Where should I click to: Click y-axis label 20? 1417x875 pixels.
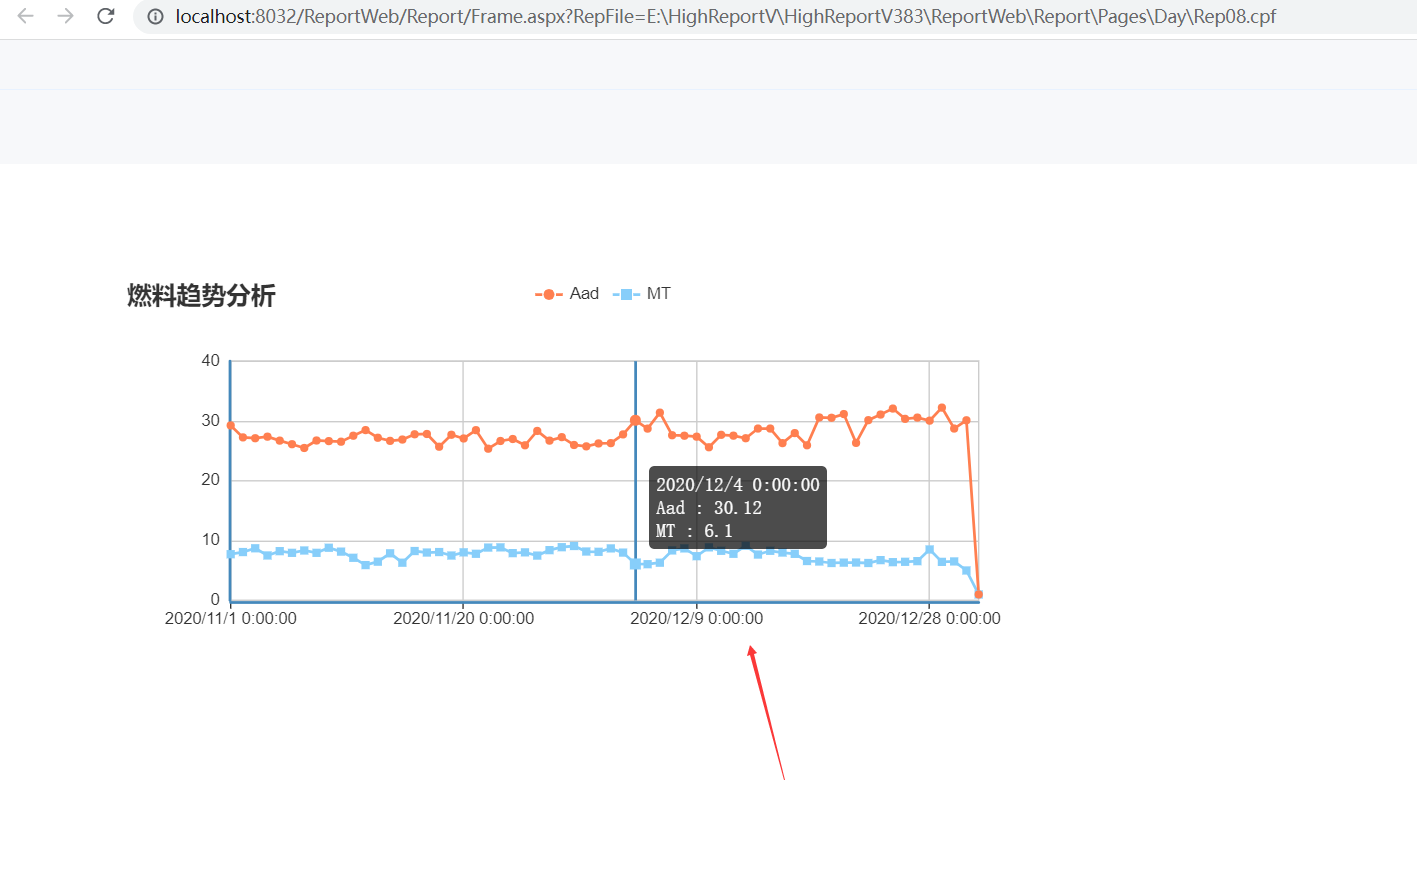(x=210, y=480)
